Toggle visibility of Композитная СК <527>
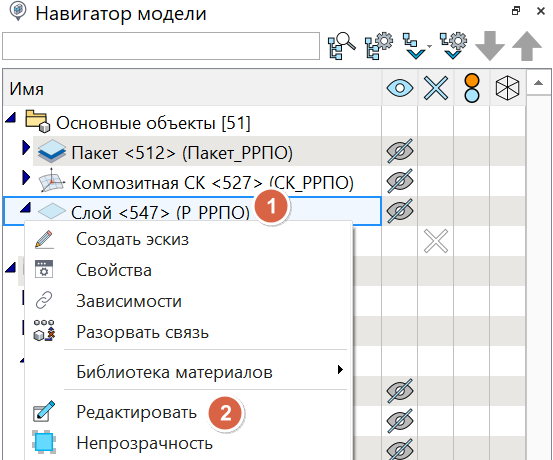The height and width of the screenshot is (460, 553). 400,181
